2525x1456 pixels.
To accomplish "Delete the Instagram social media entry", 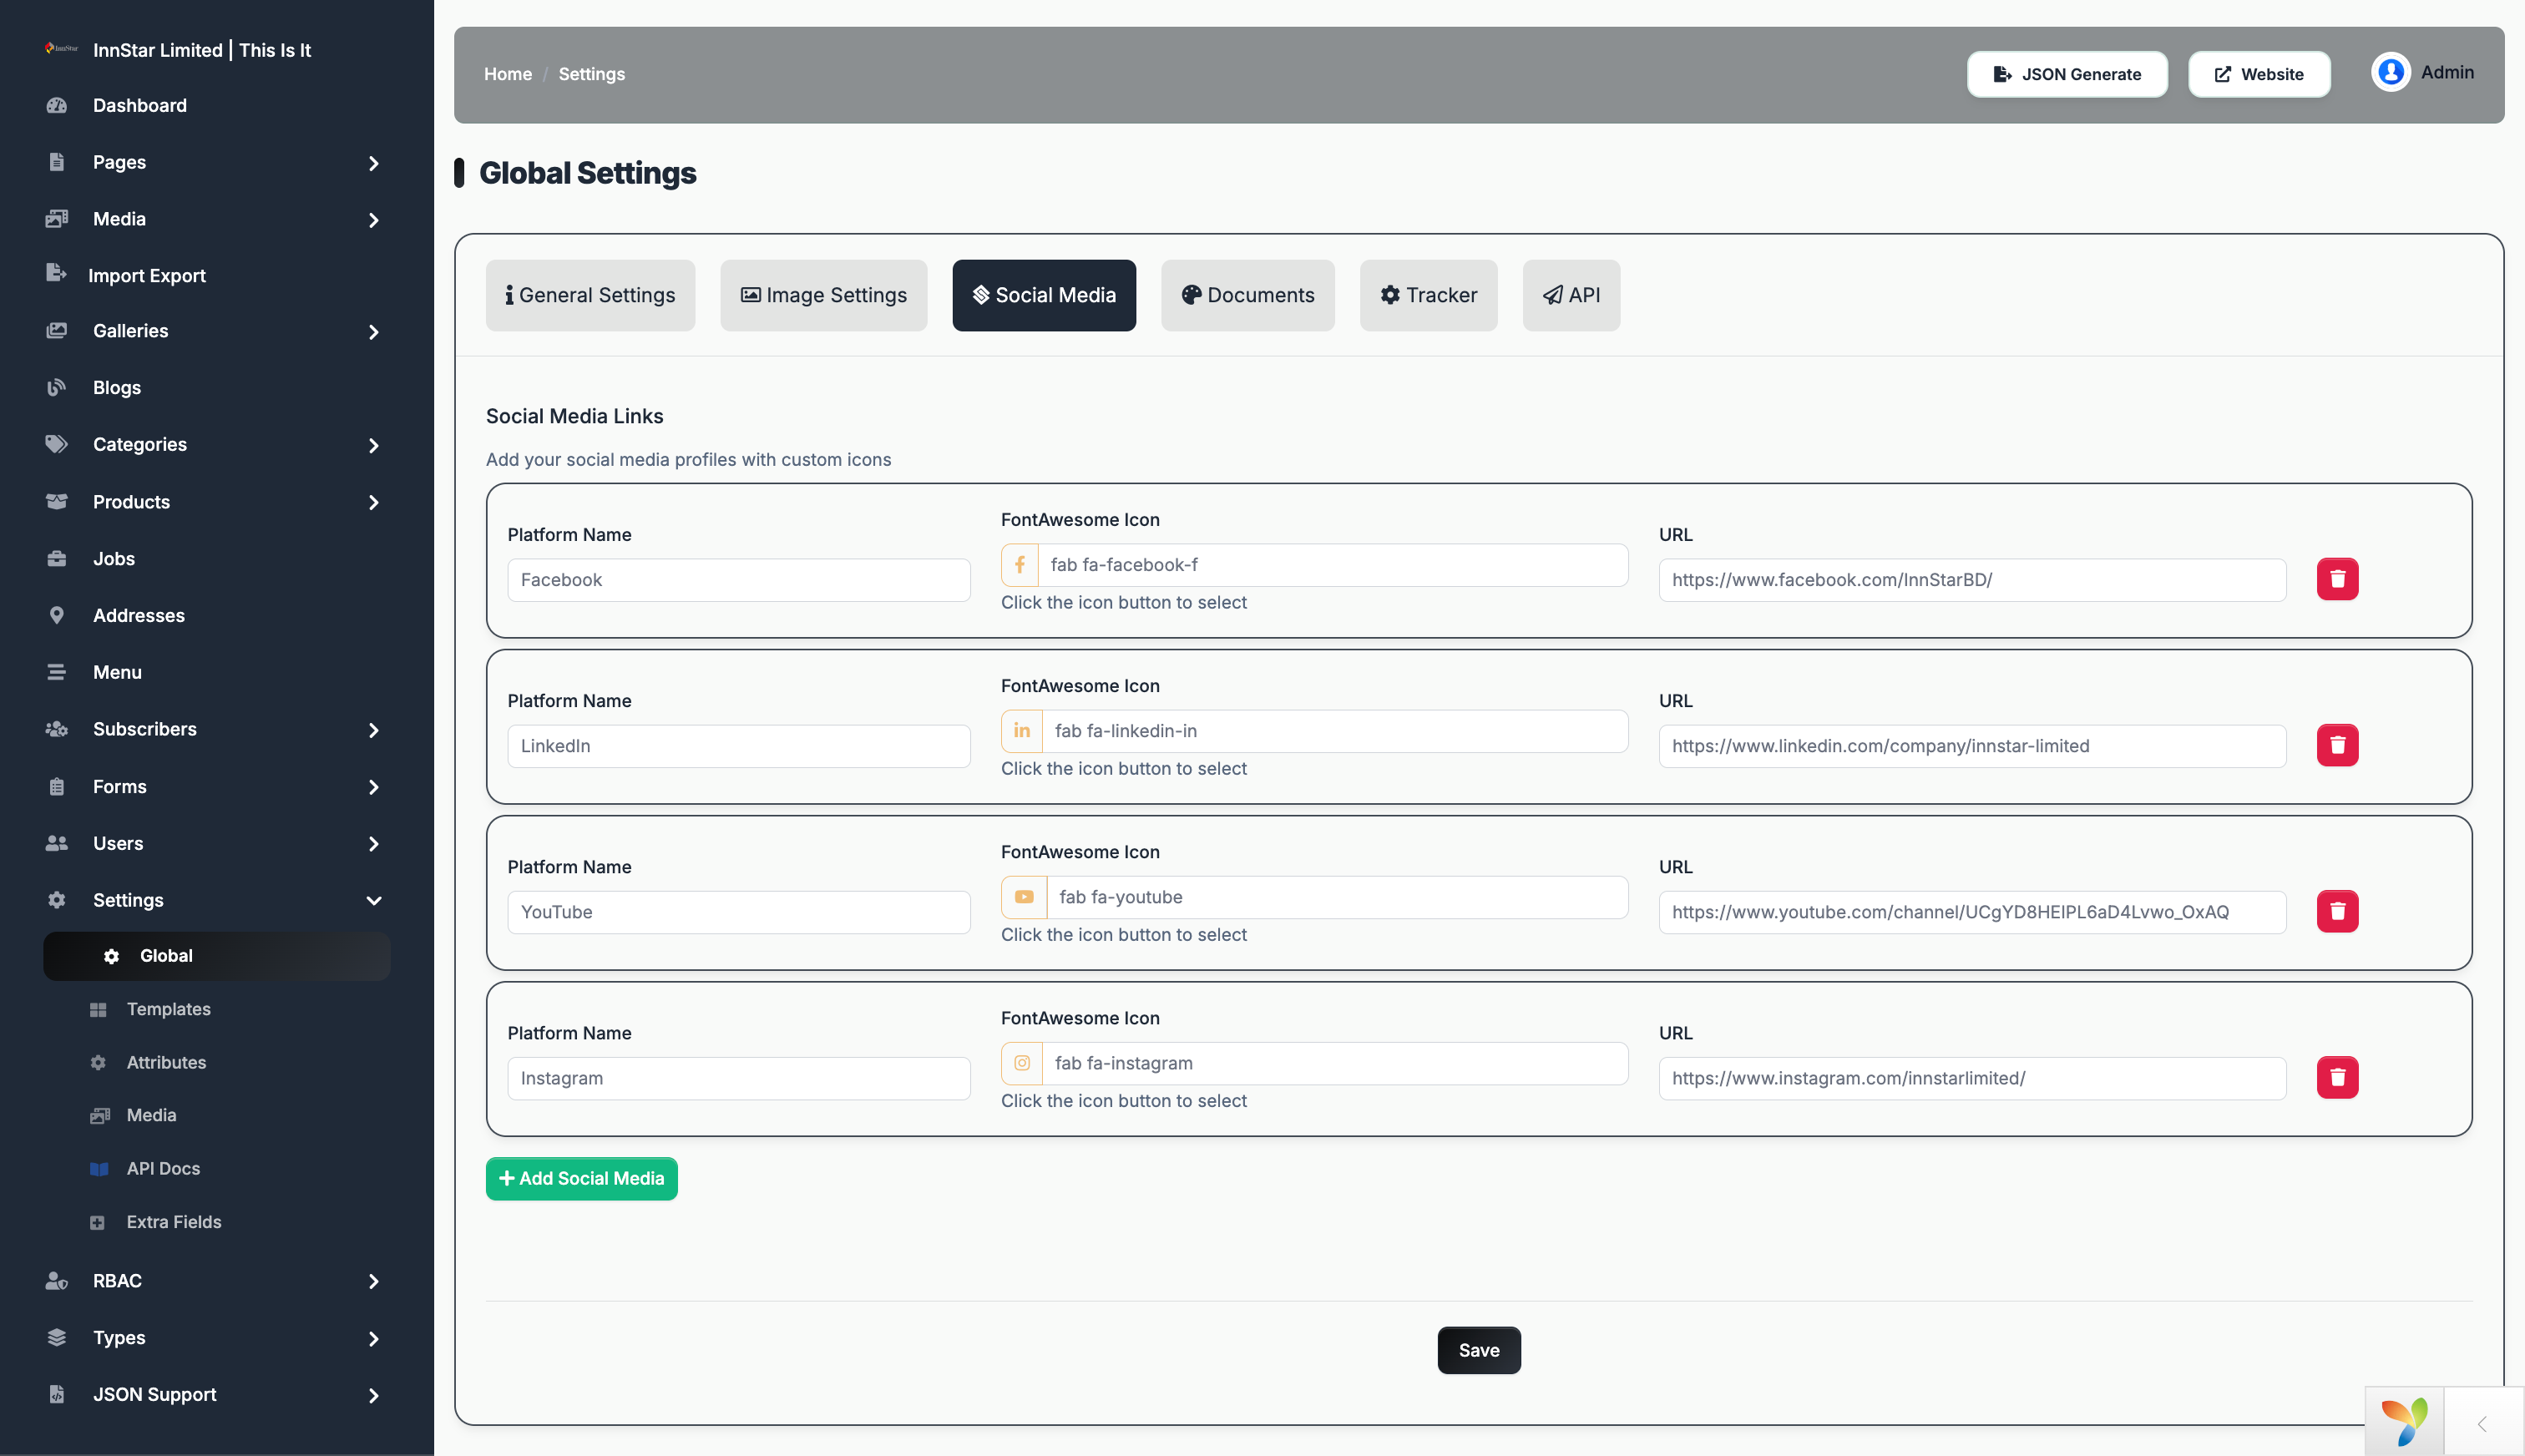I will (x=2337, y=1077).
